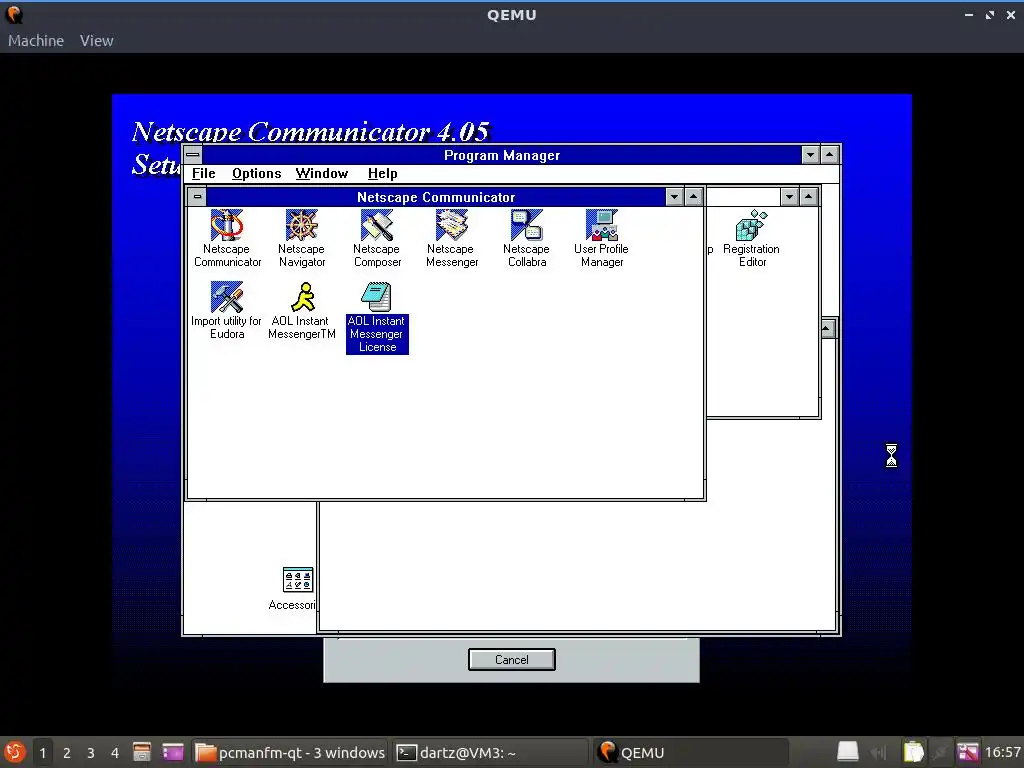
Task: Click file manager launcher in taskbar
Action: [142, 752]
